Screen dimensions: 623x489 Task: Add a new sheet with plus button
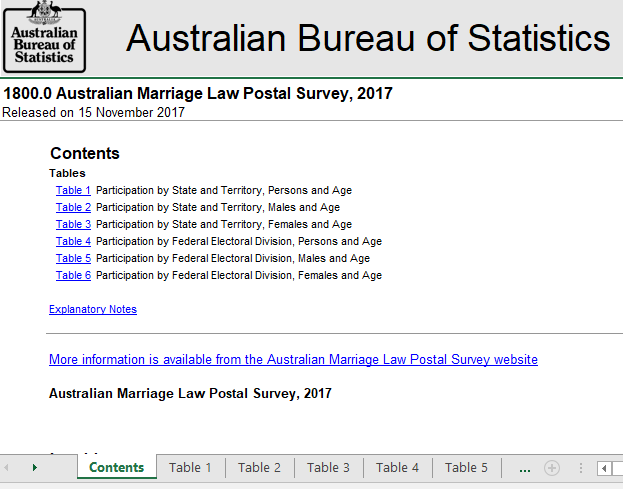click(x=551, y=468)
